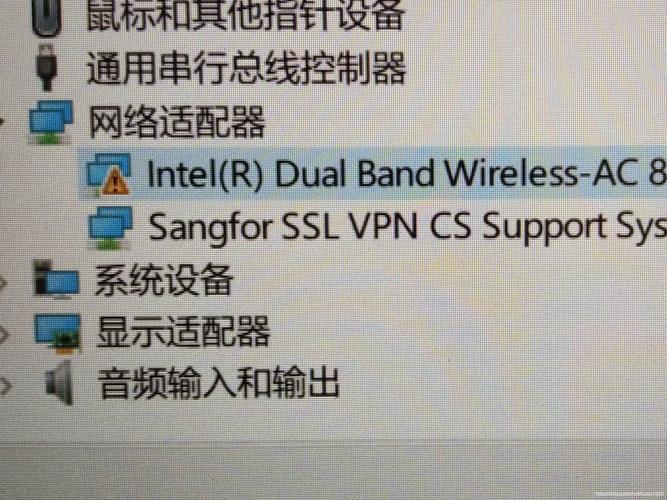Expand the 系统设备 category arrow

click(x=3, y=283)
